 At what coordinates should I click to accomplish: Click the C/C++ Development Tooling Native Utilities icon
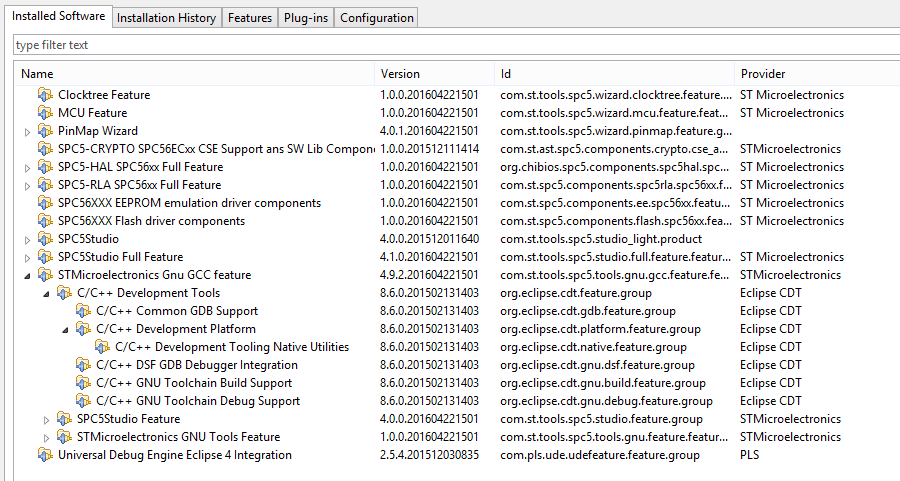coord(102,347)
